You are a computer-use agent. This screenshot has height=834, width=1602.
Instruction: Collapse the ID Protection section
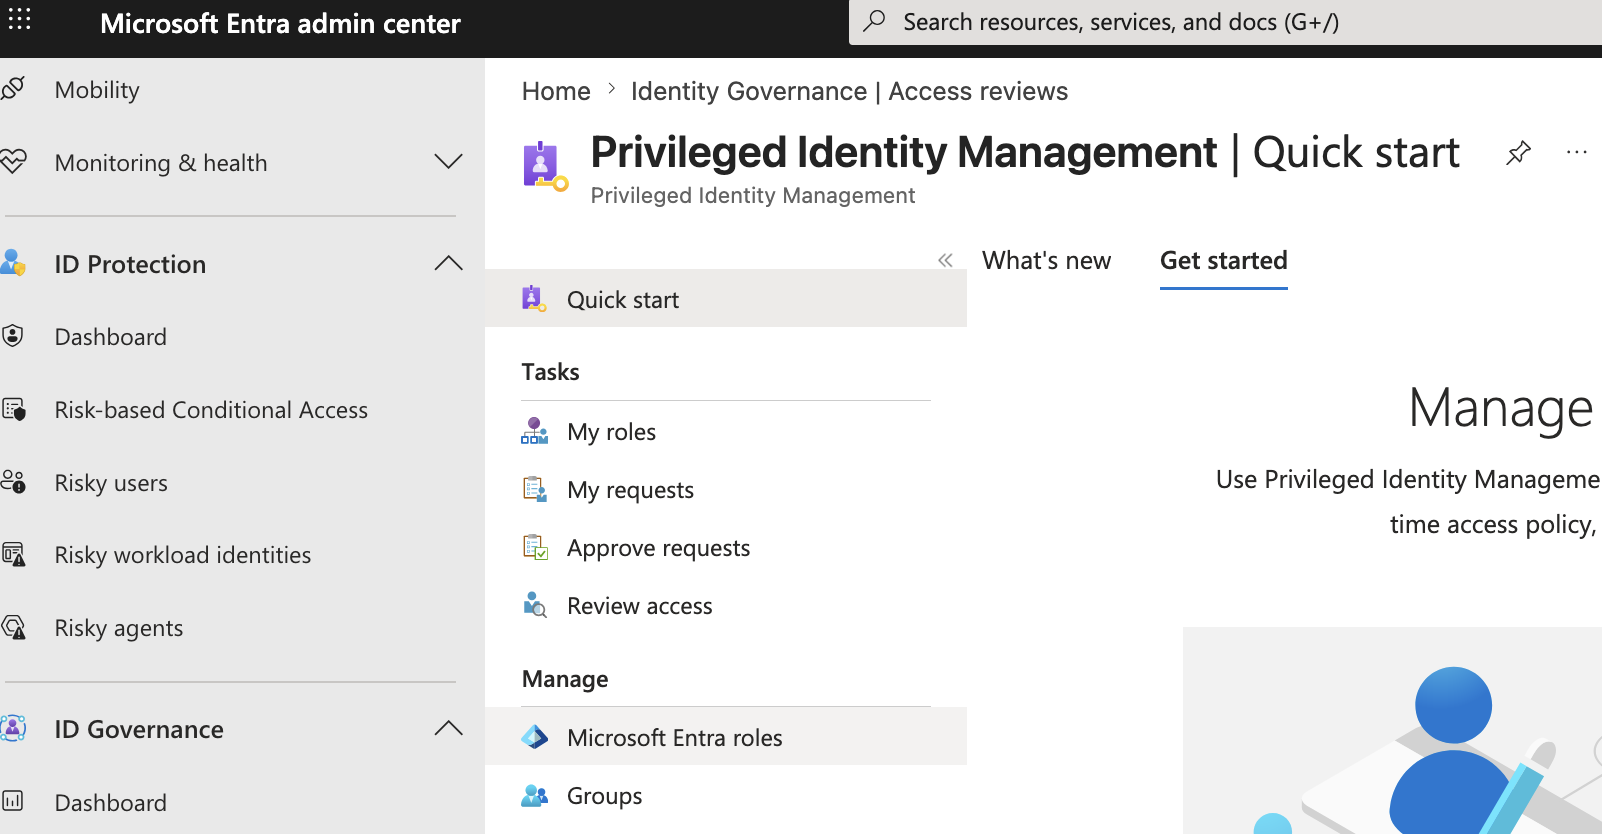coord(448,264)
